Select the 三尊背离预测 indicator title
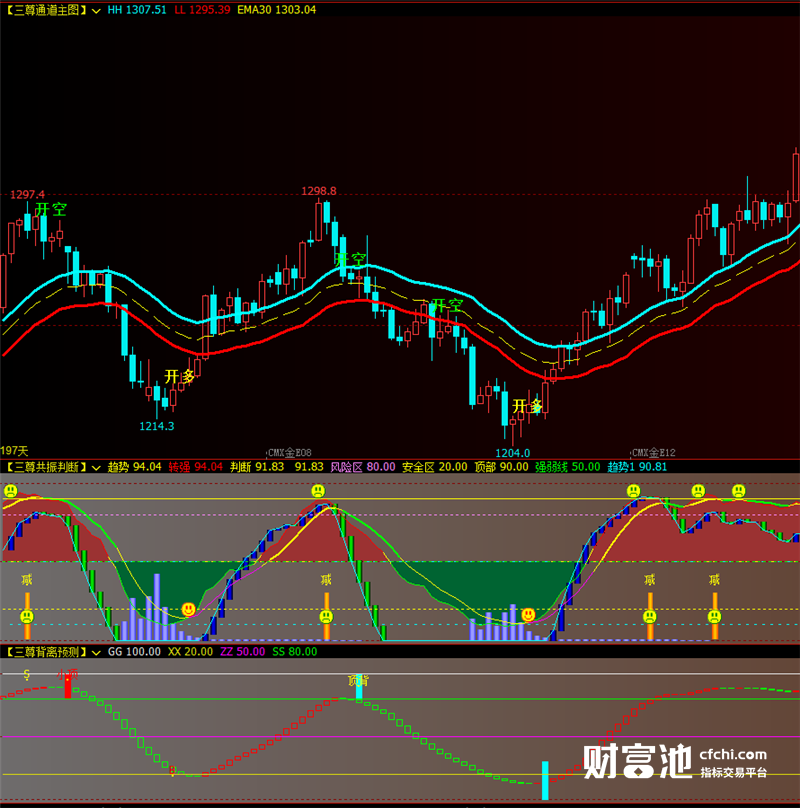The width and height of the screenshot is (800, 808). [46, 651]
